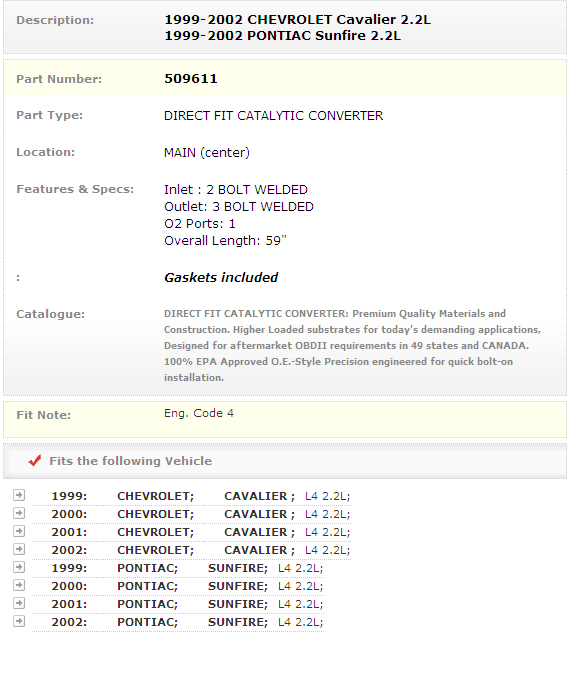Click the Fits the following Vehicle header
Image resolution: width=570 pixels, height=676 pixels.
tap(130, 461)
